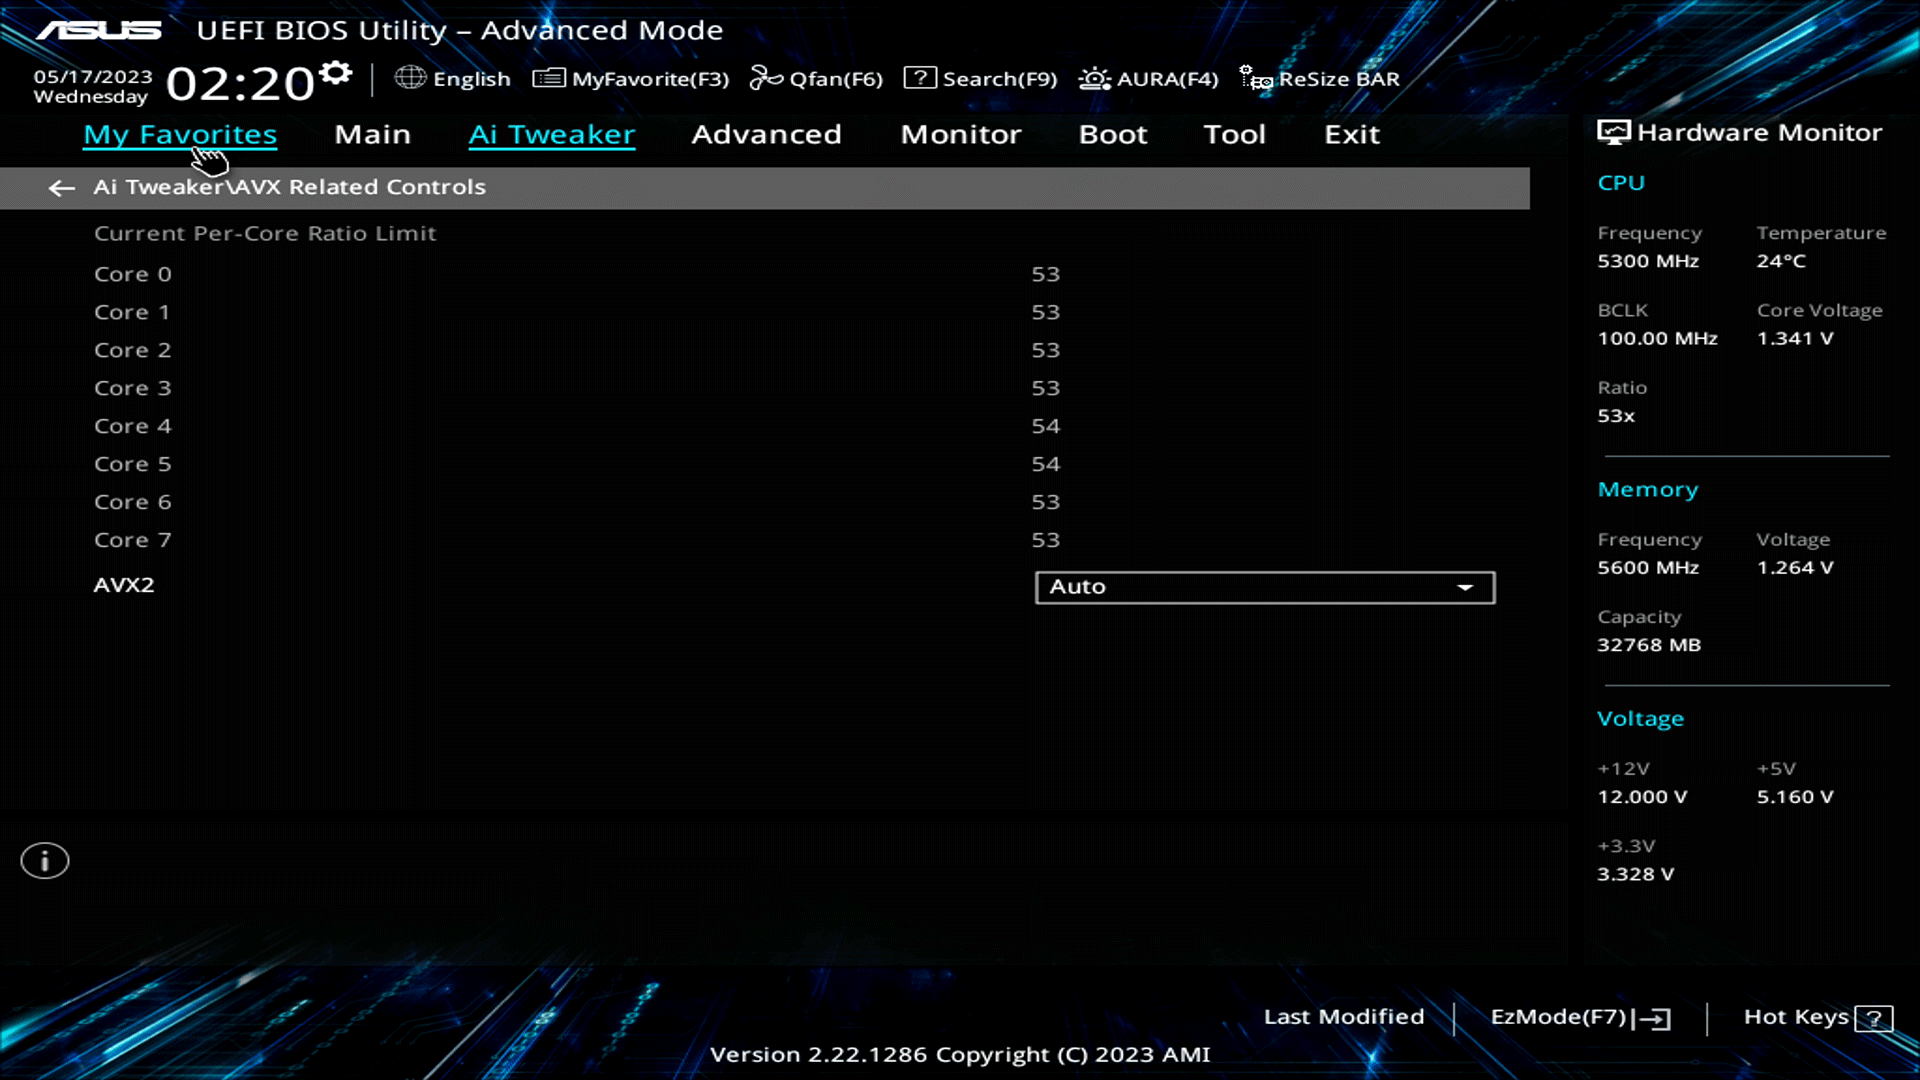This screenshot has height=1080, width=1920.
Task: Click Last Modified to view changes
Action: point(1344,1016)
